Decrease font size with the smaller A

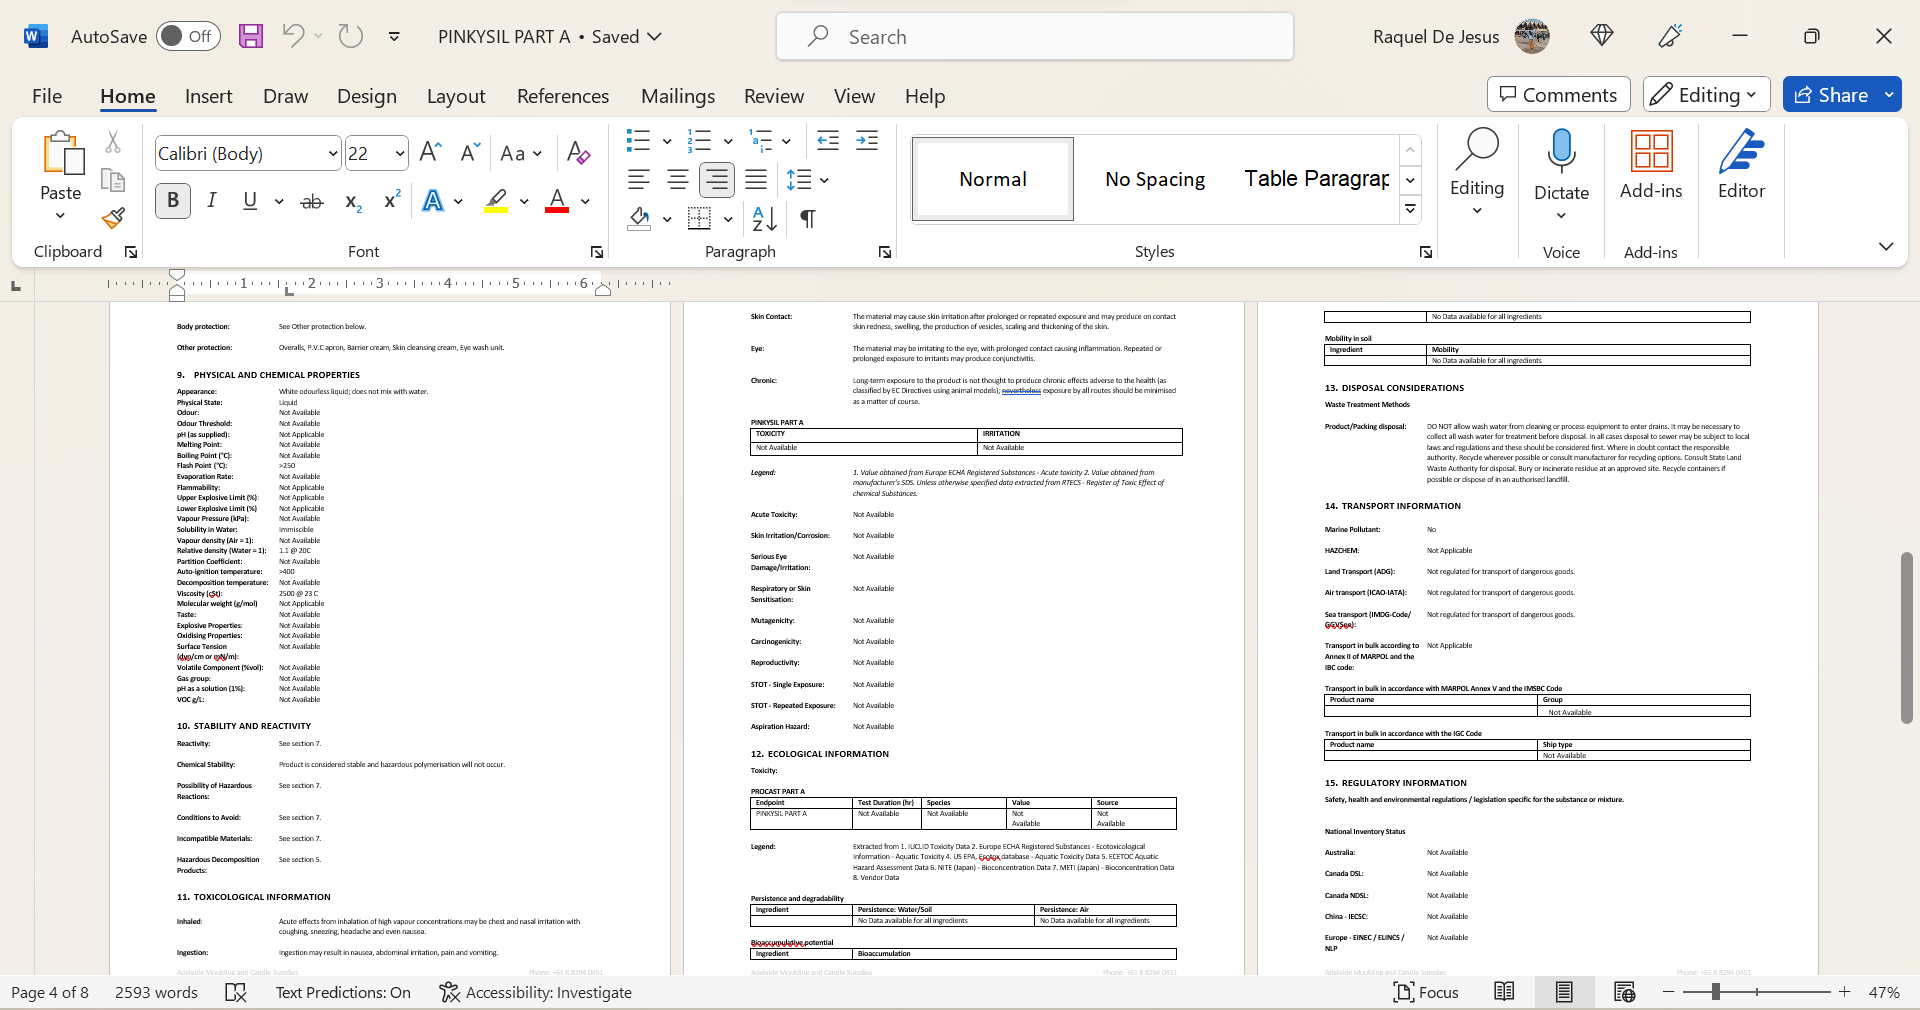click(x=469, y=152)
